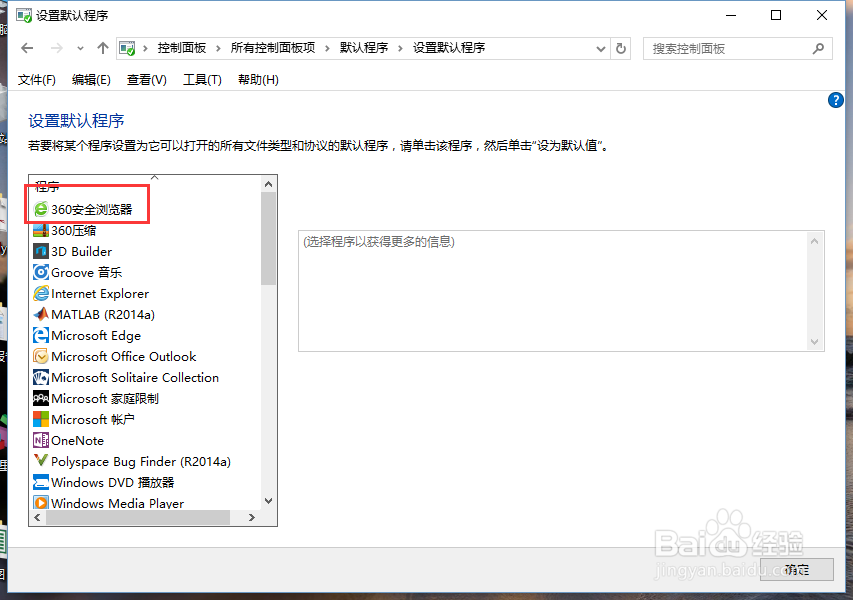The width and height of the screenshot is (853, 600).
Task: Click the 设置默认程序 breadcrumb
Action: click(449, 48)
